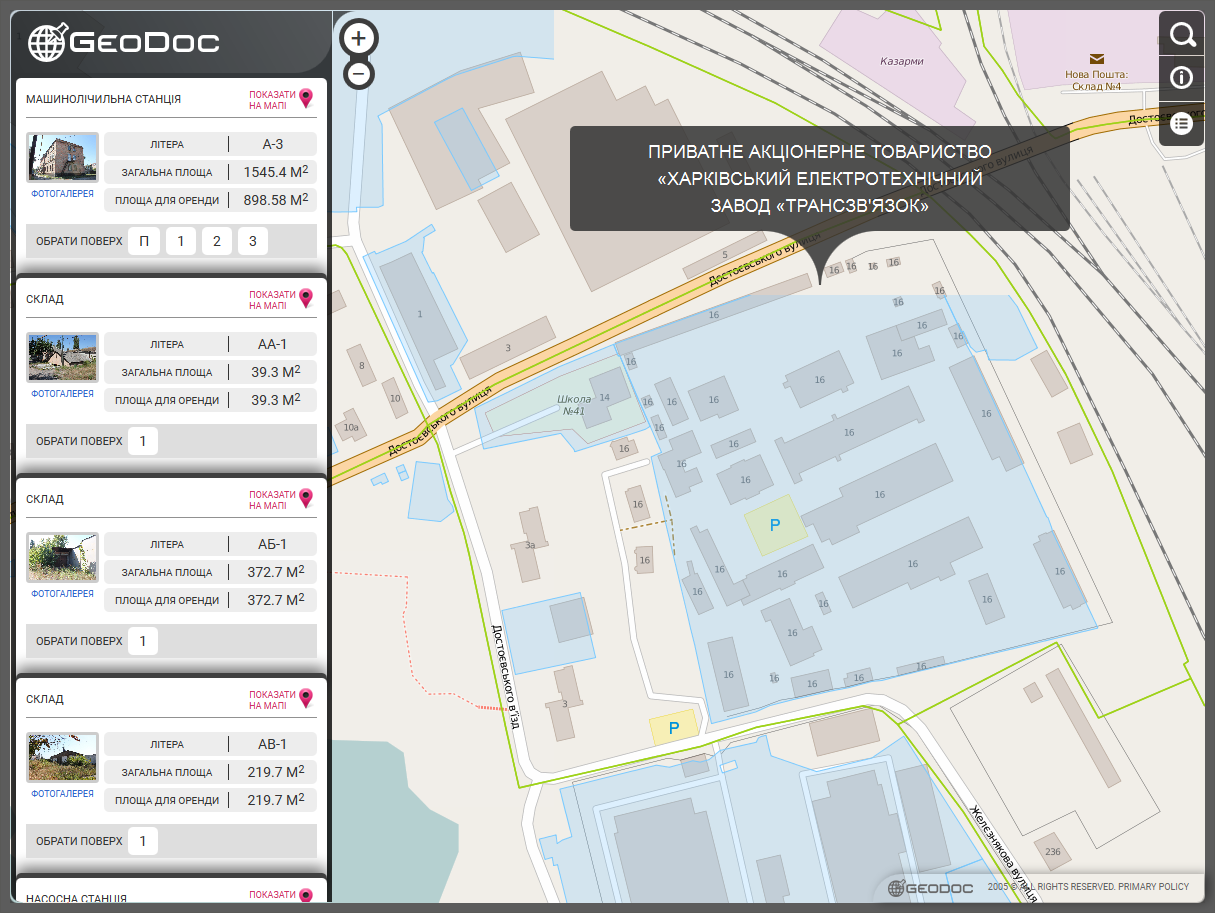Image resolution: width=1215 pixels, height=913 pixels.
Task: Click the footer GeoDoc logo
Action: (x=930, y=887)
